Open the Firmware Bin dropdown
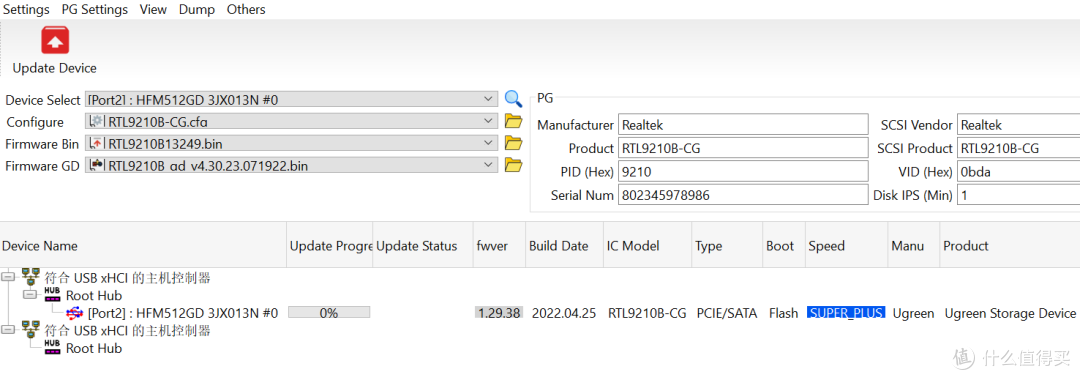 click(x=291, y=144)
